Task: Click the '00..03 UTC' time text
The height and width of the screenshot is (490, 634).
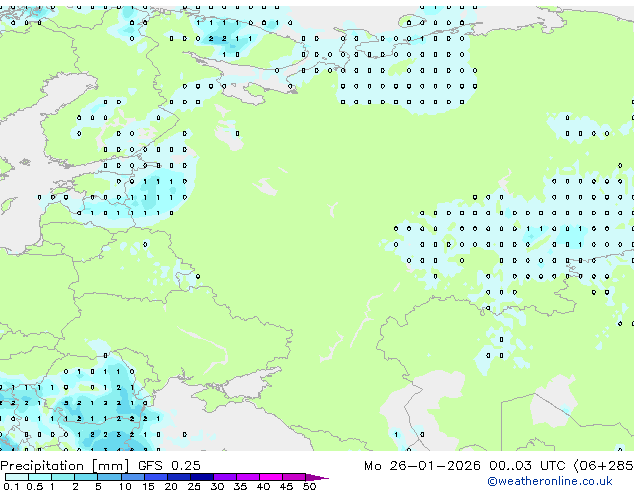Action: point(527,466)
